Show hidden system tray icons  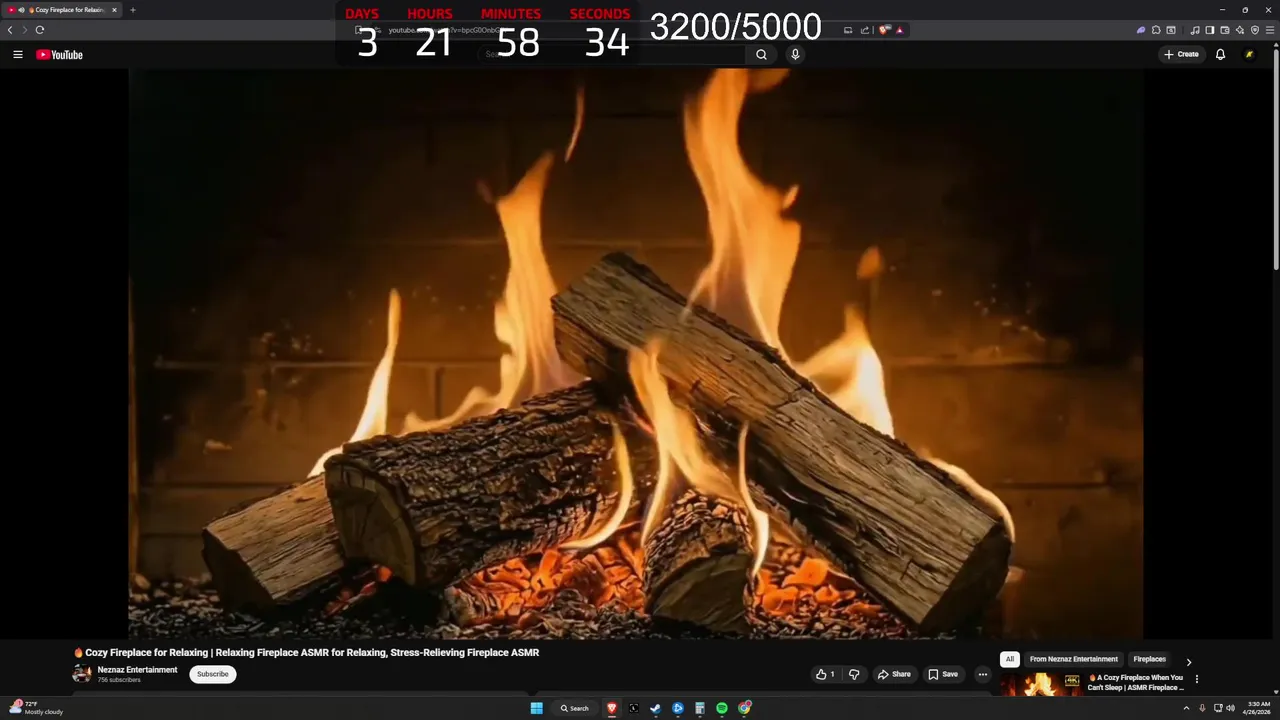pos(1187,708)
